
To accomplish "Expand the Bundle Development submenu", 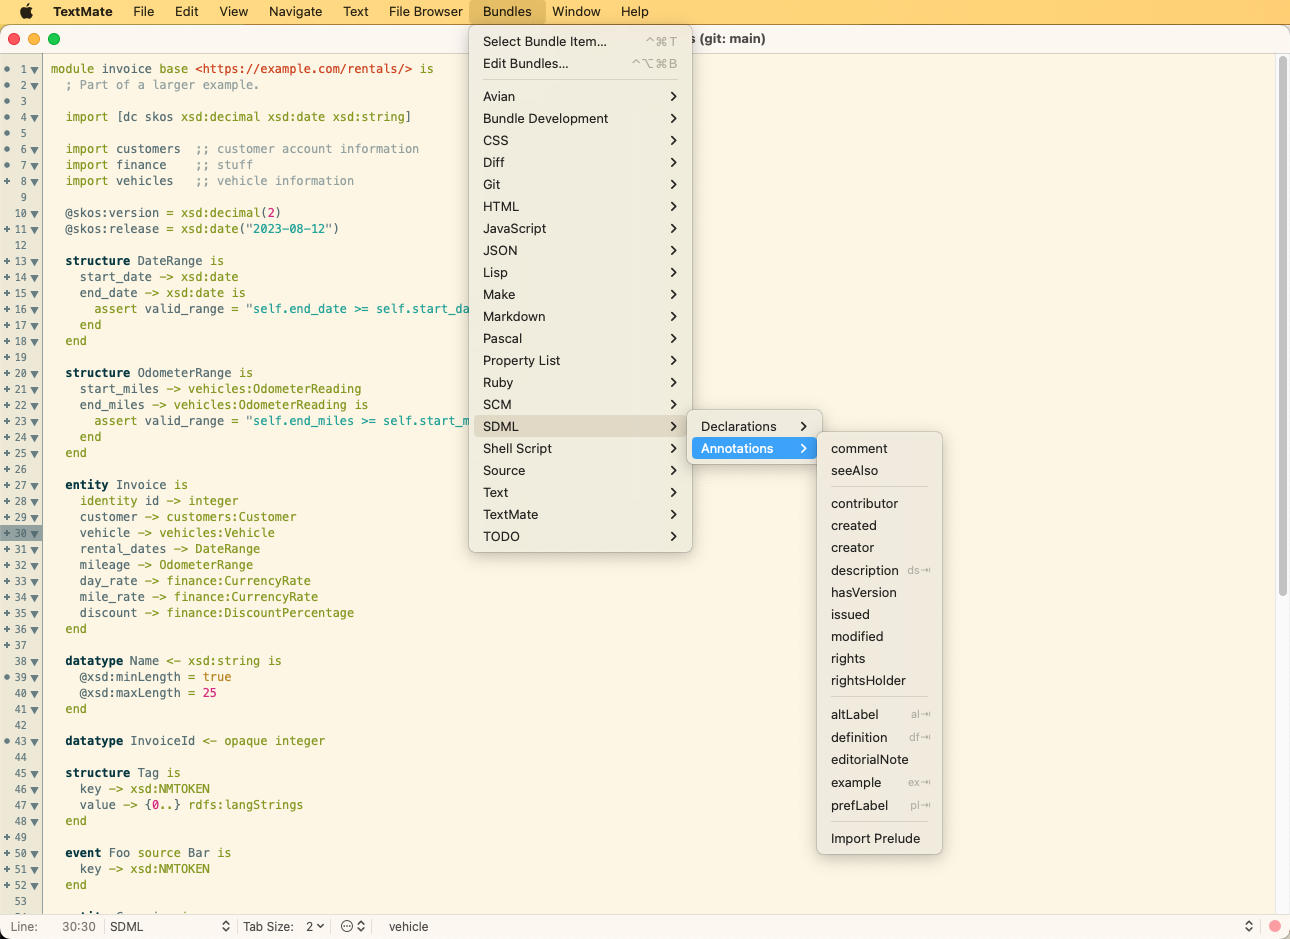I will pos(580,118).
